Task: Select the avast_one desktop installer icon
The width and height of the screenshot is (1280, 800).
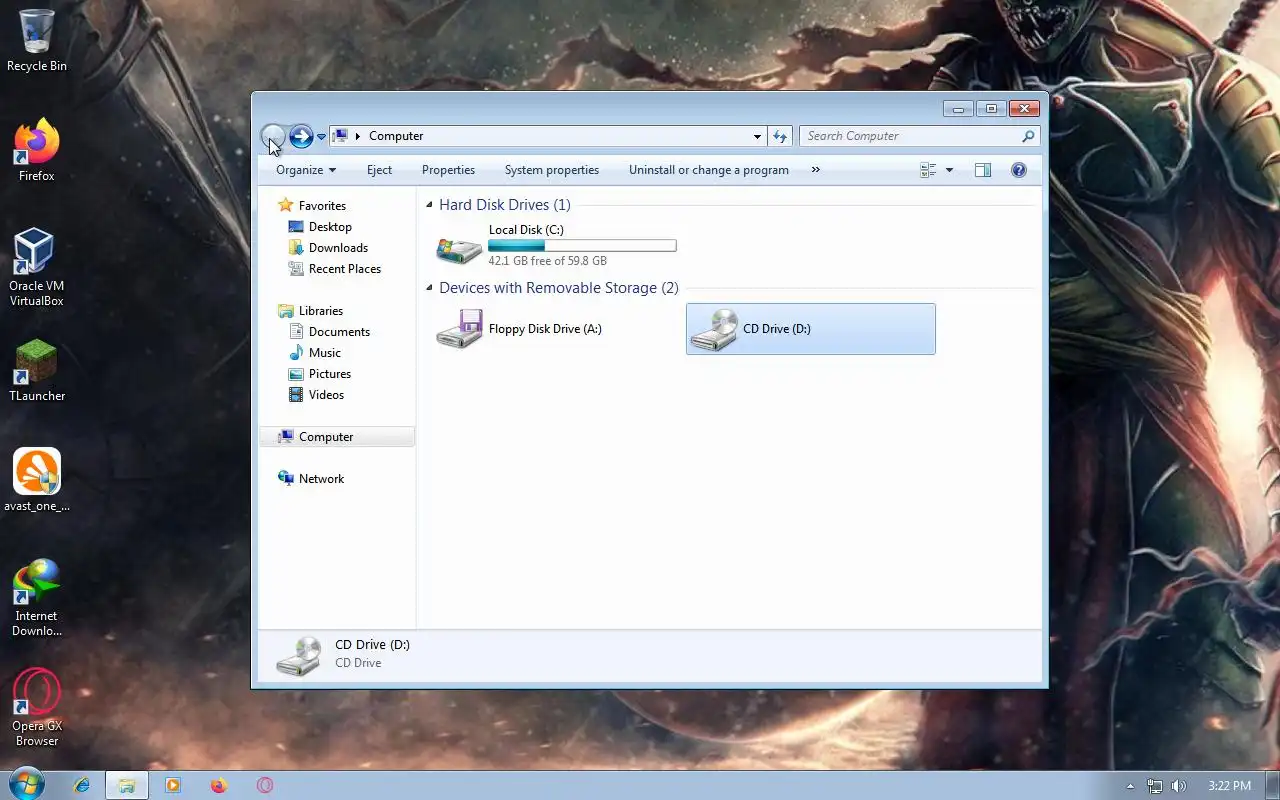Action: 37,481
